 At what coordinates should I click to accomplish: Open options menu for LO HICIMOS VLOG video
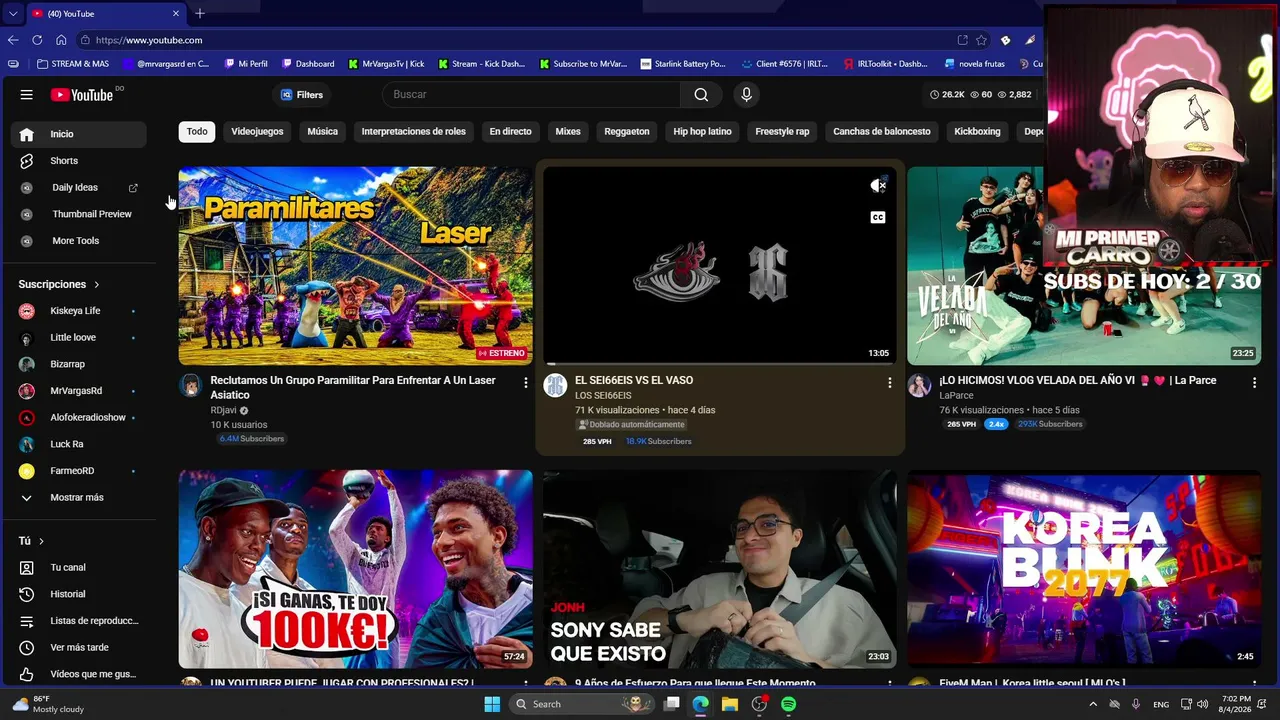click(x=1254, y=382)
